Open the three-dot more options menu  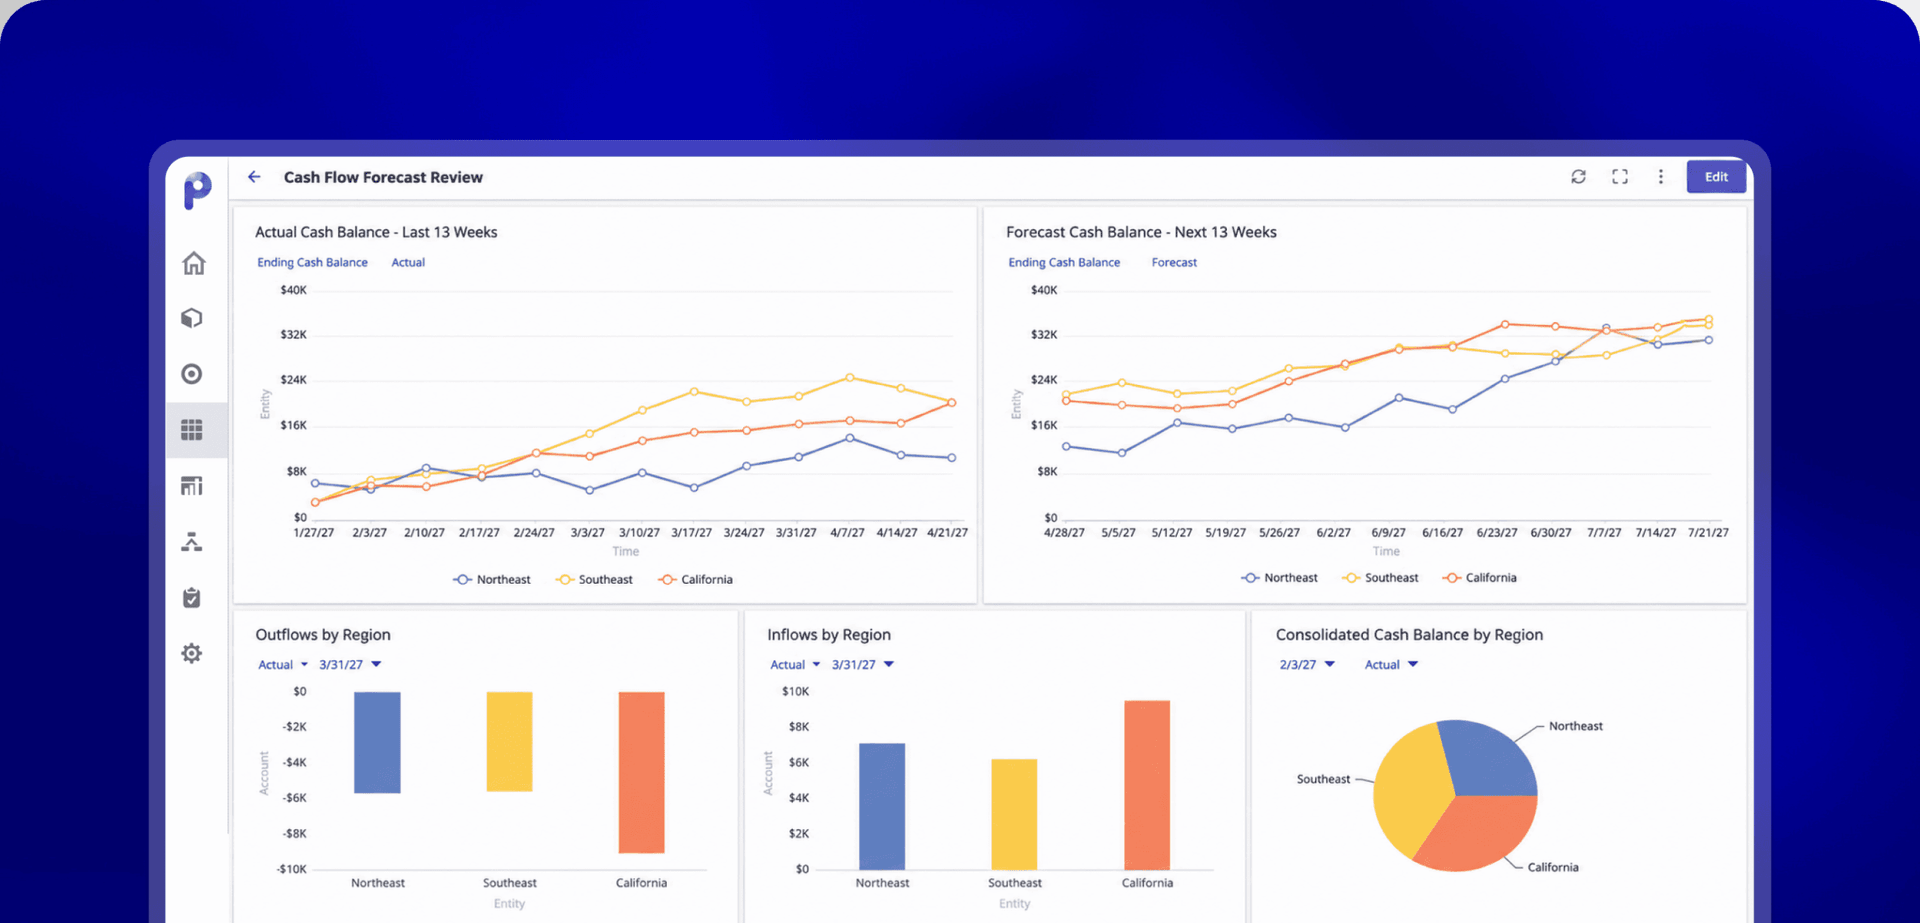[1661, 177]
